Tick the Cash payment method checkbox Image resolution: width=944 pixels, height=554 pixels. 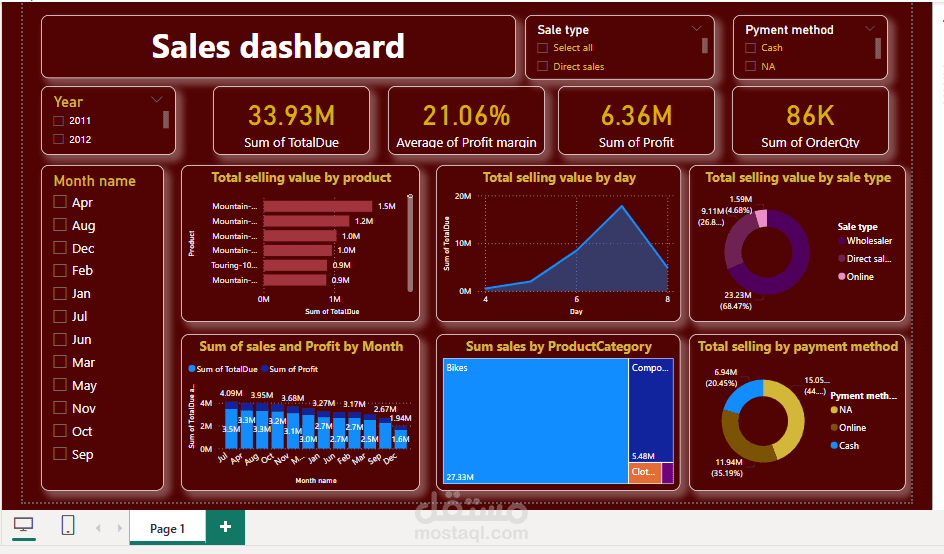coord(750,48)
